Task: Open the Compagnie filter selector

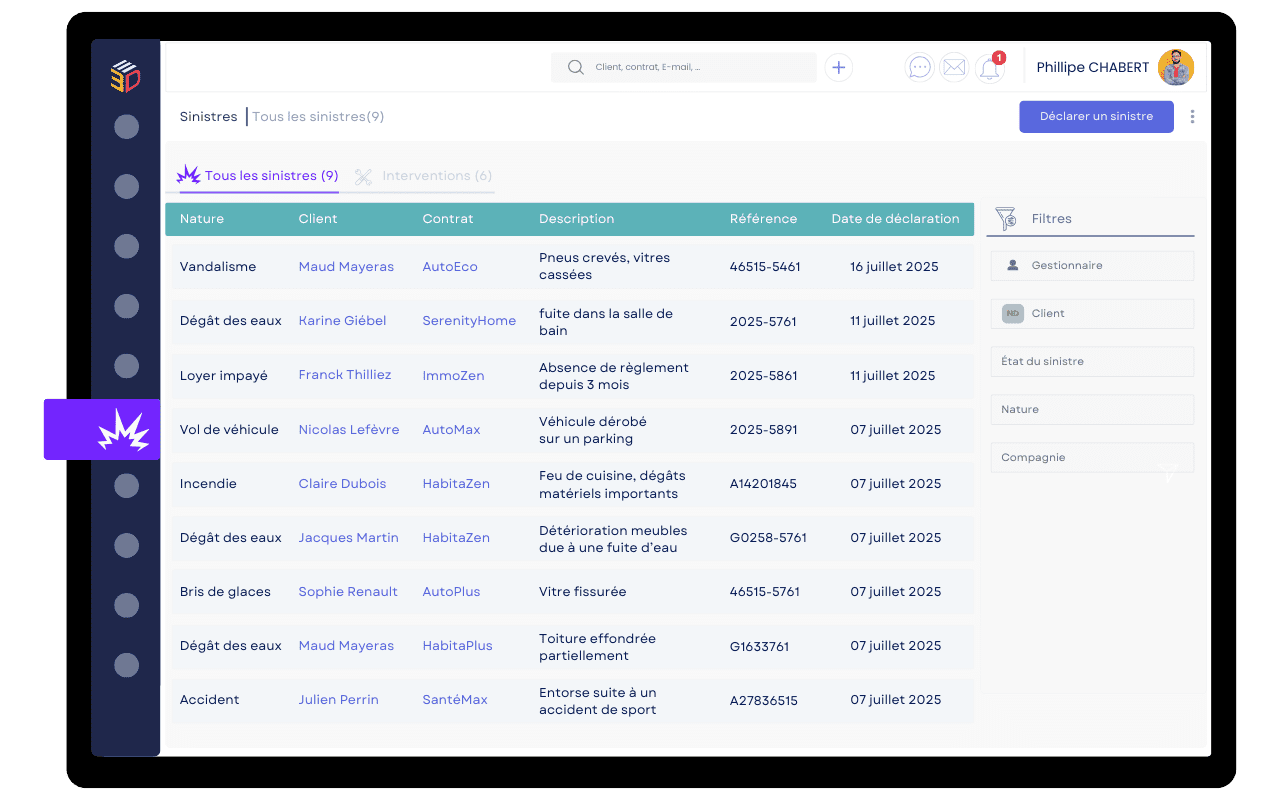Action: pos(1092,457)
